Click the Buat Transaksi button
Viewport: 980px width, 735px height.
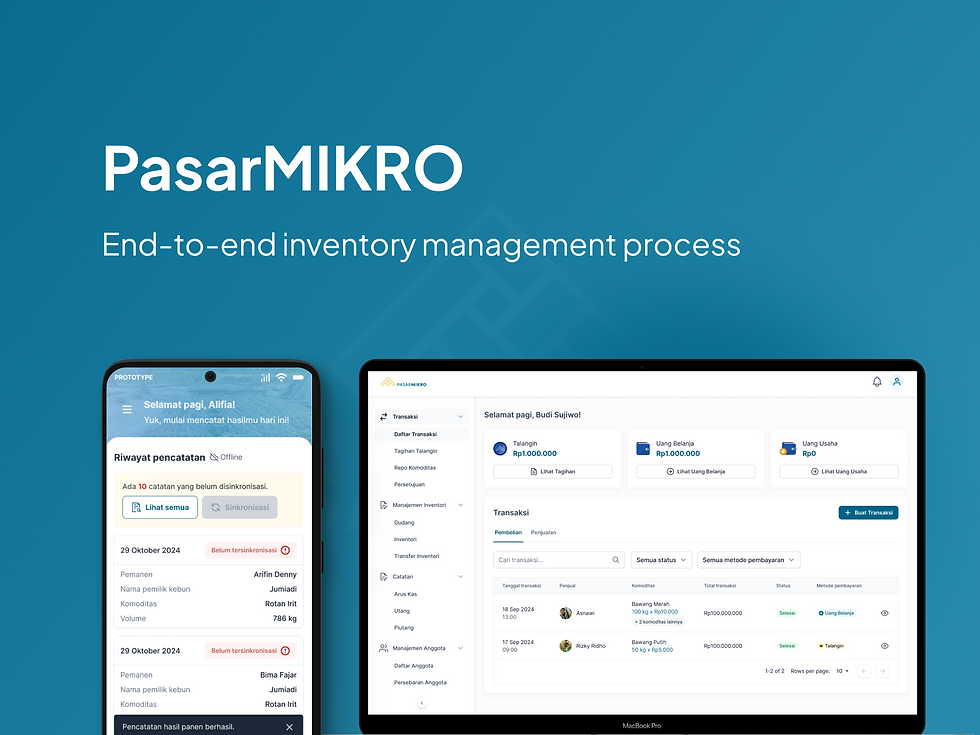[868, 512]
